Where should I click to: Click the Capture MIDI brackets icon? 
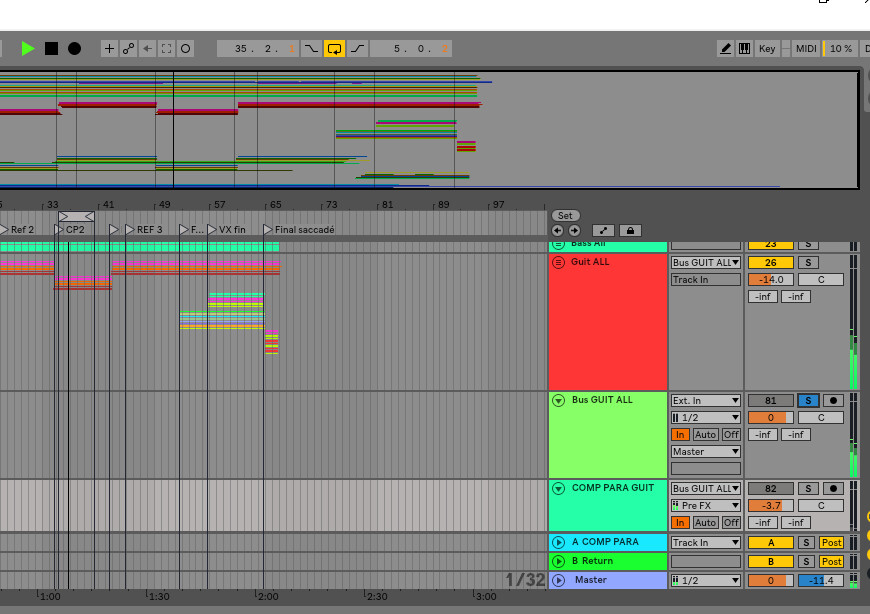(x=166, y=49)
